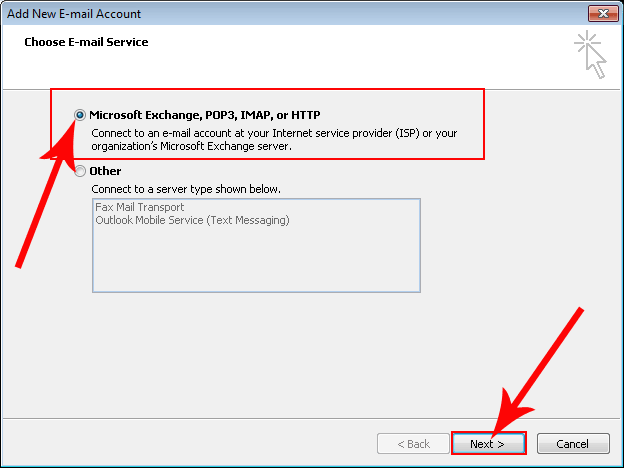The image size is (624, 468).
Task: Click the disabled < Back button
Action: [413, 443]
